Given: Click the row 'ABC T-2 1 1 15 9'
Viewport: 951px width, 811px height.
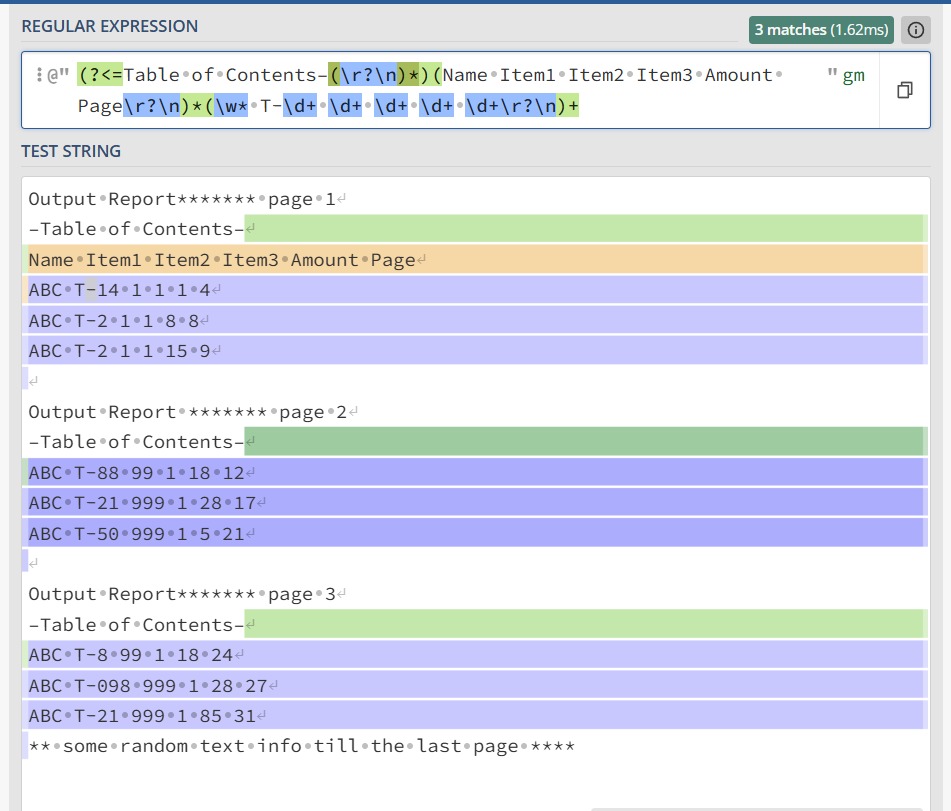Looking at the screenshot, I should [x=119, y=351].
